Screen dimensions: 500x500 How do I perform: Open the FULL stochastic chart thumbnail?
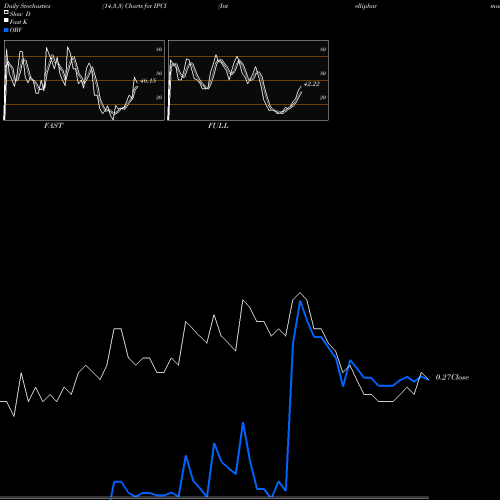[x=248, y=80]
